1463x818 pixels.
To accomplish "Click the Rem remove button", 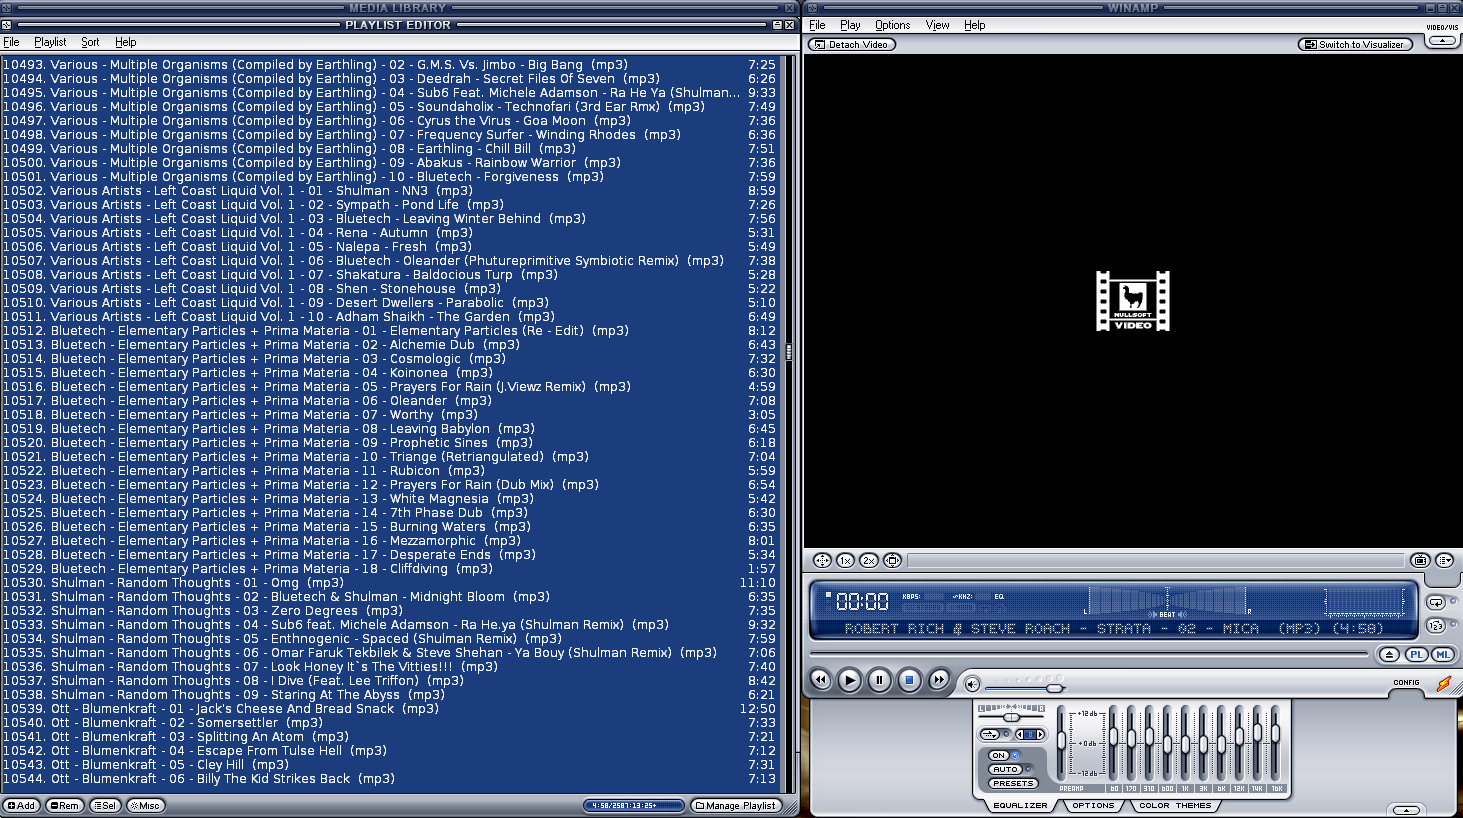I will click(64, 805).
